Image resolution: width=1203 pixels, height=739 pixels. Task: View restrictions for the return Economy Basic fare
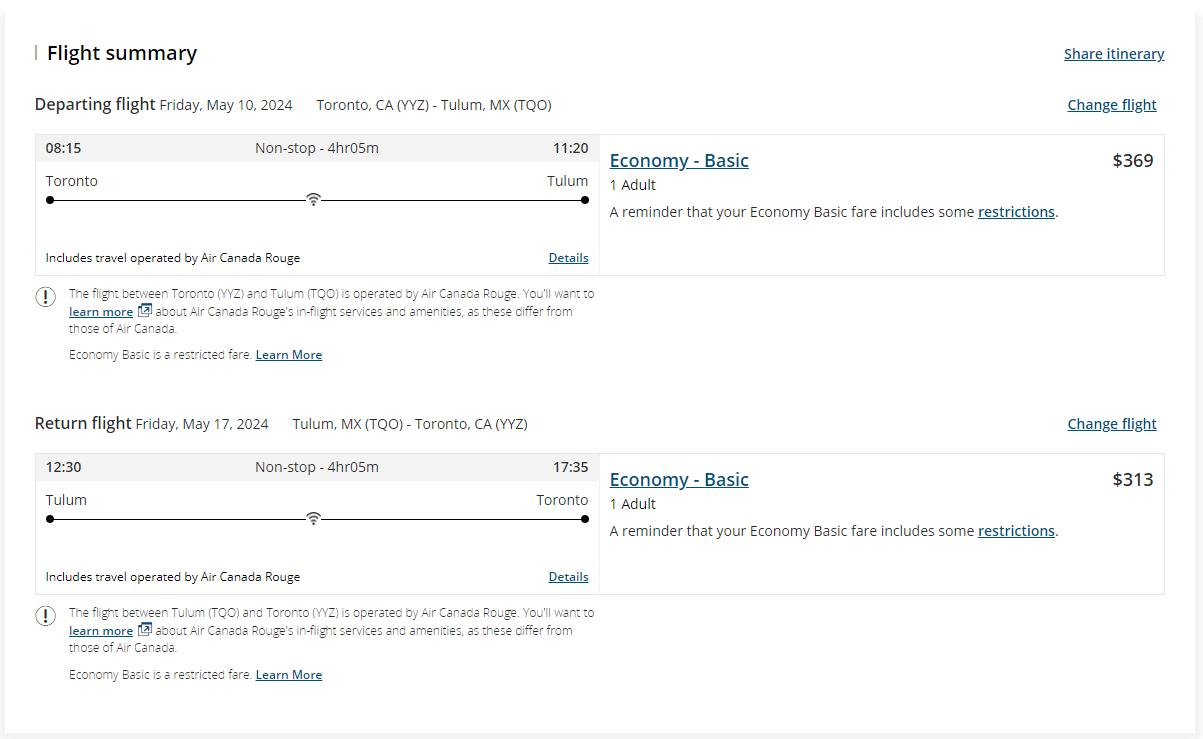(1016, 531)
